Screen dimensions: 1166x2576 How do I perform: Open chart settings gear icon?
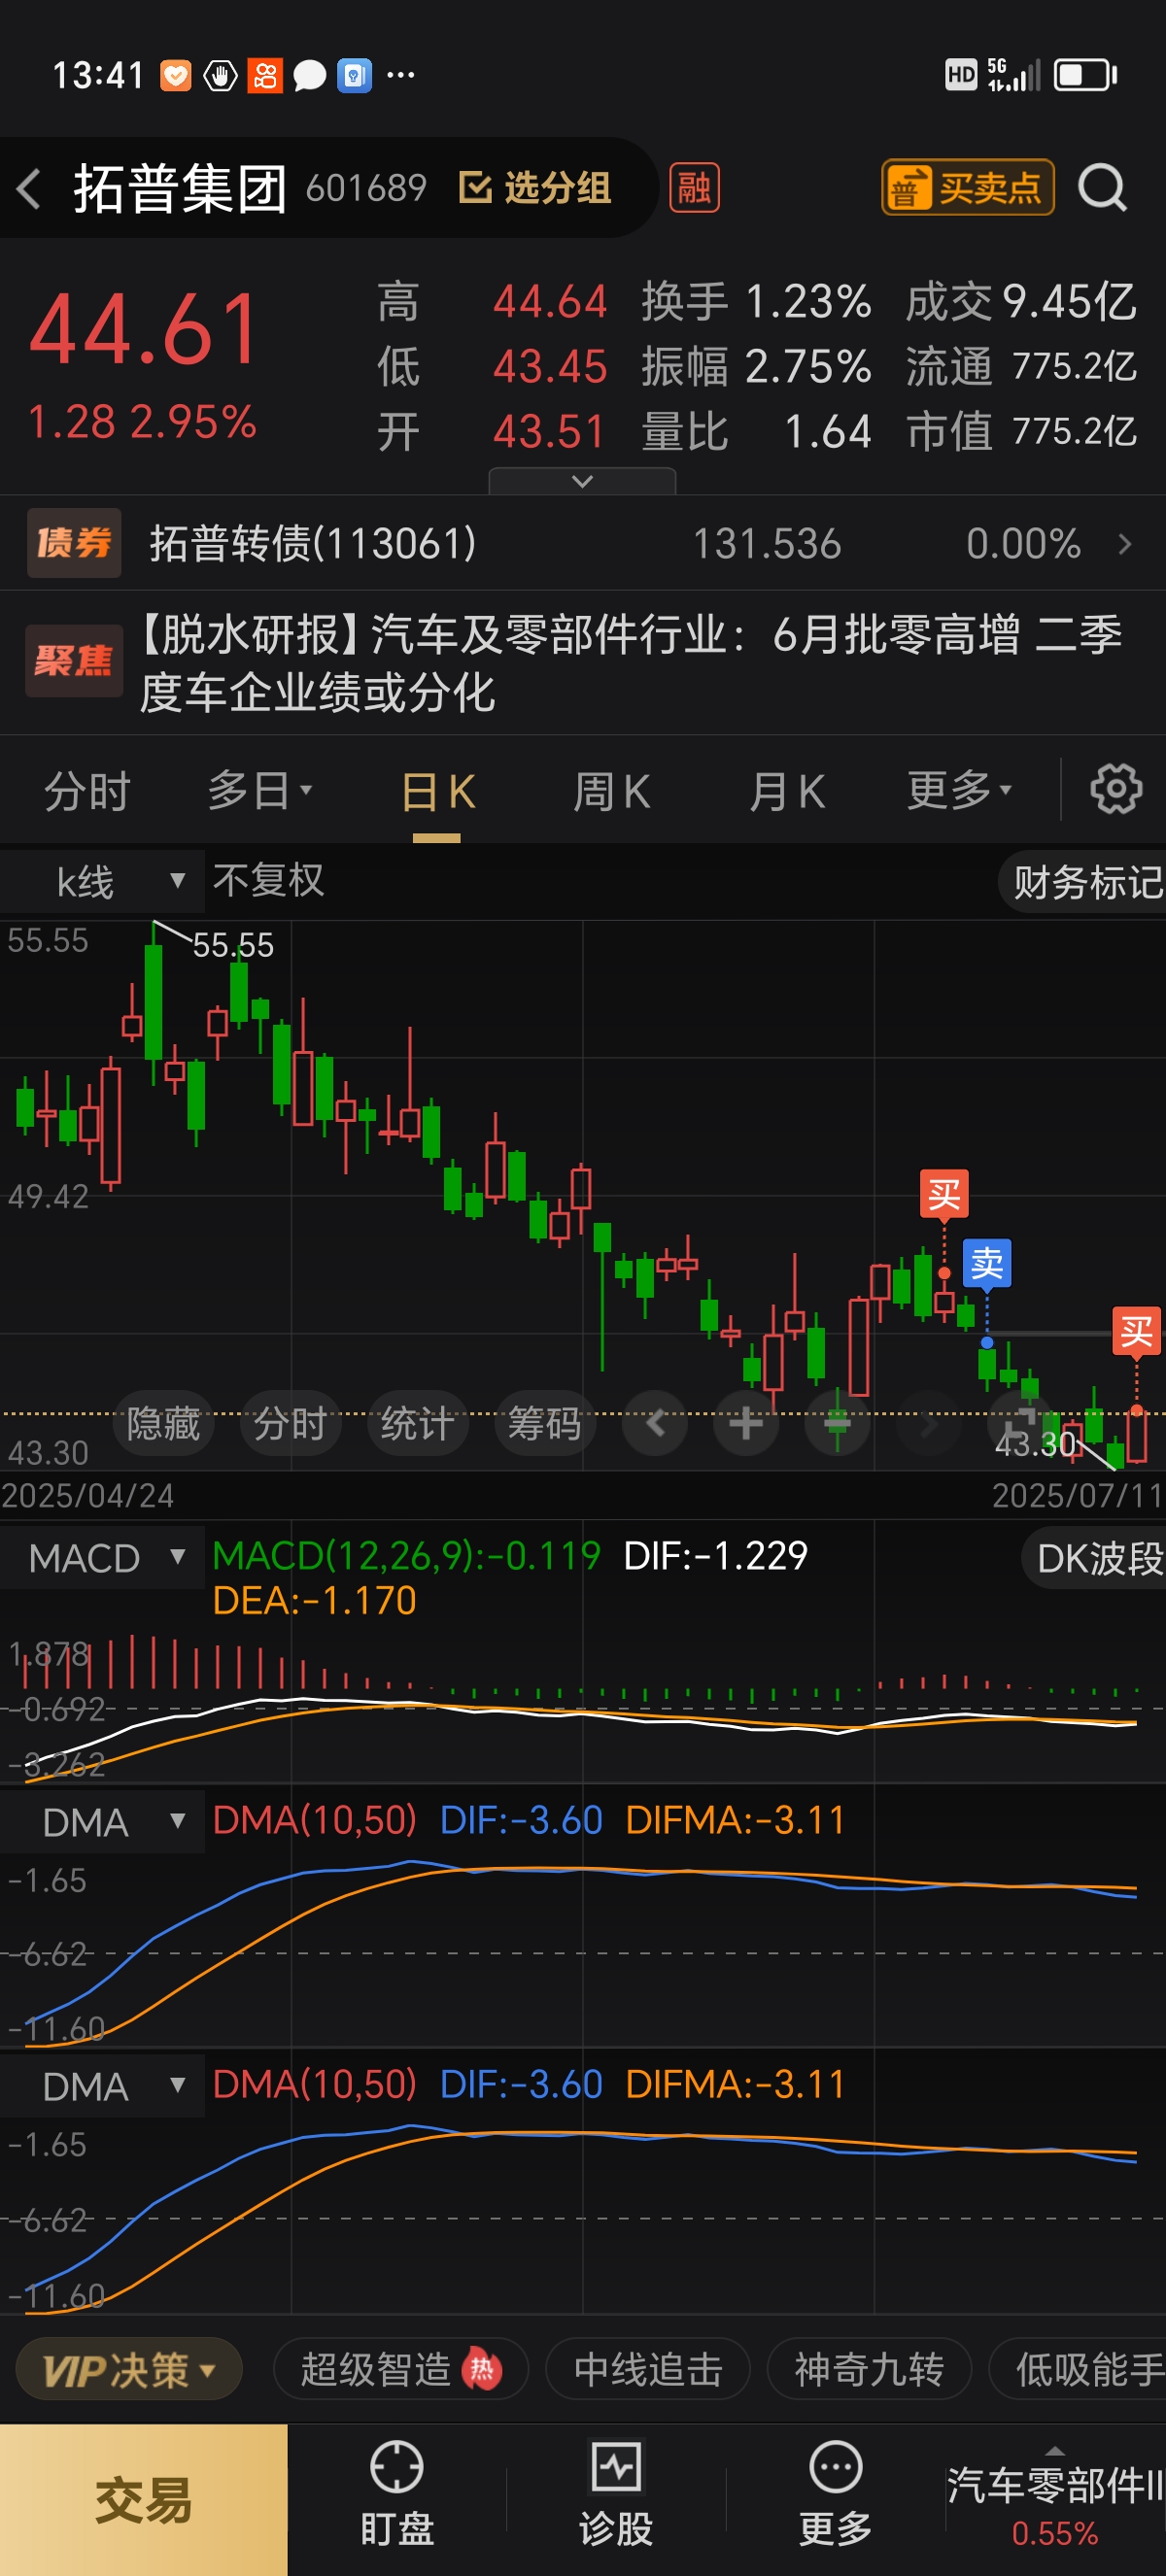1116,790
